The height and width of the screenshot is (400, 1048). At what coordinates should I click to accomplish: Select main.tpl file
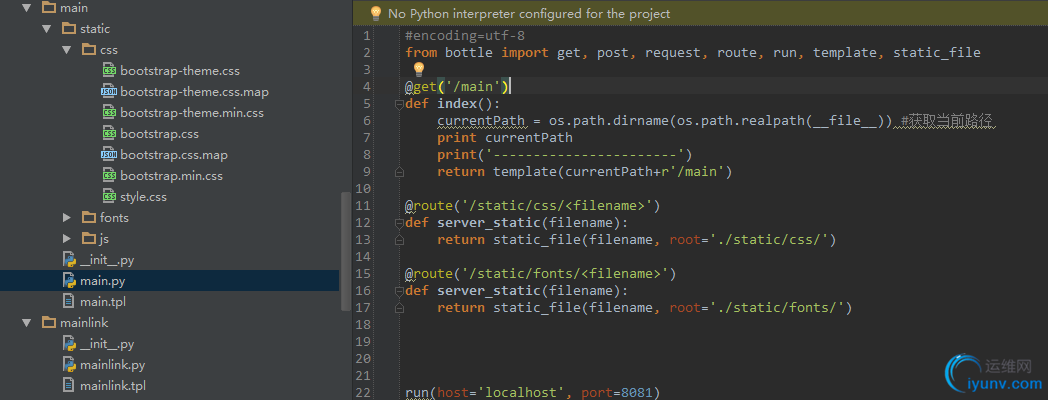[103, 301]
